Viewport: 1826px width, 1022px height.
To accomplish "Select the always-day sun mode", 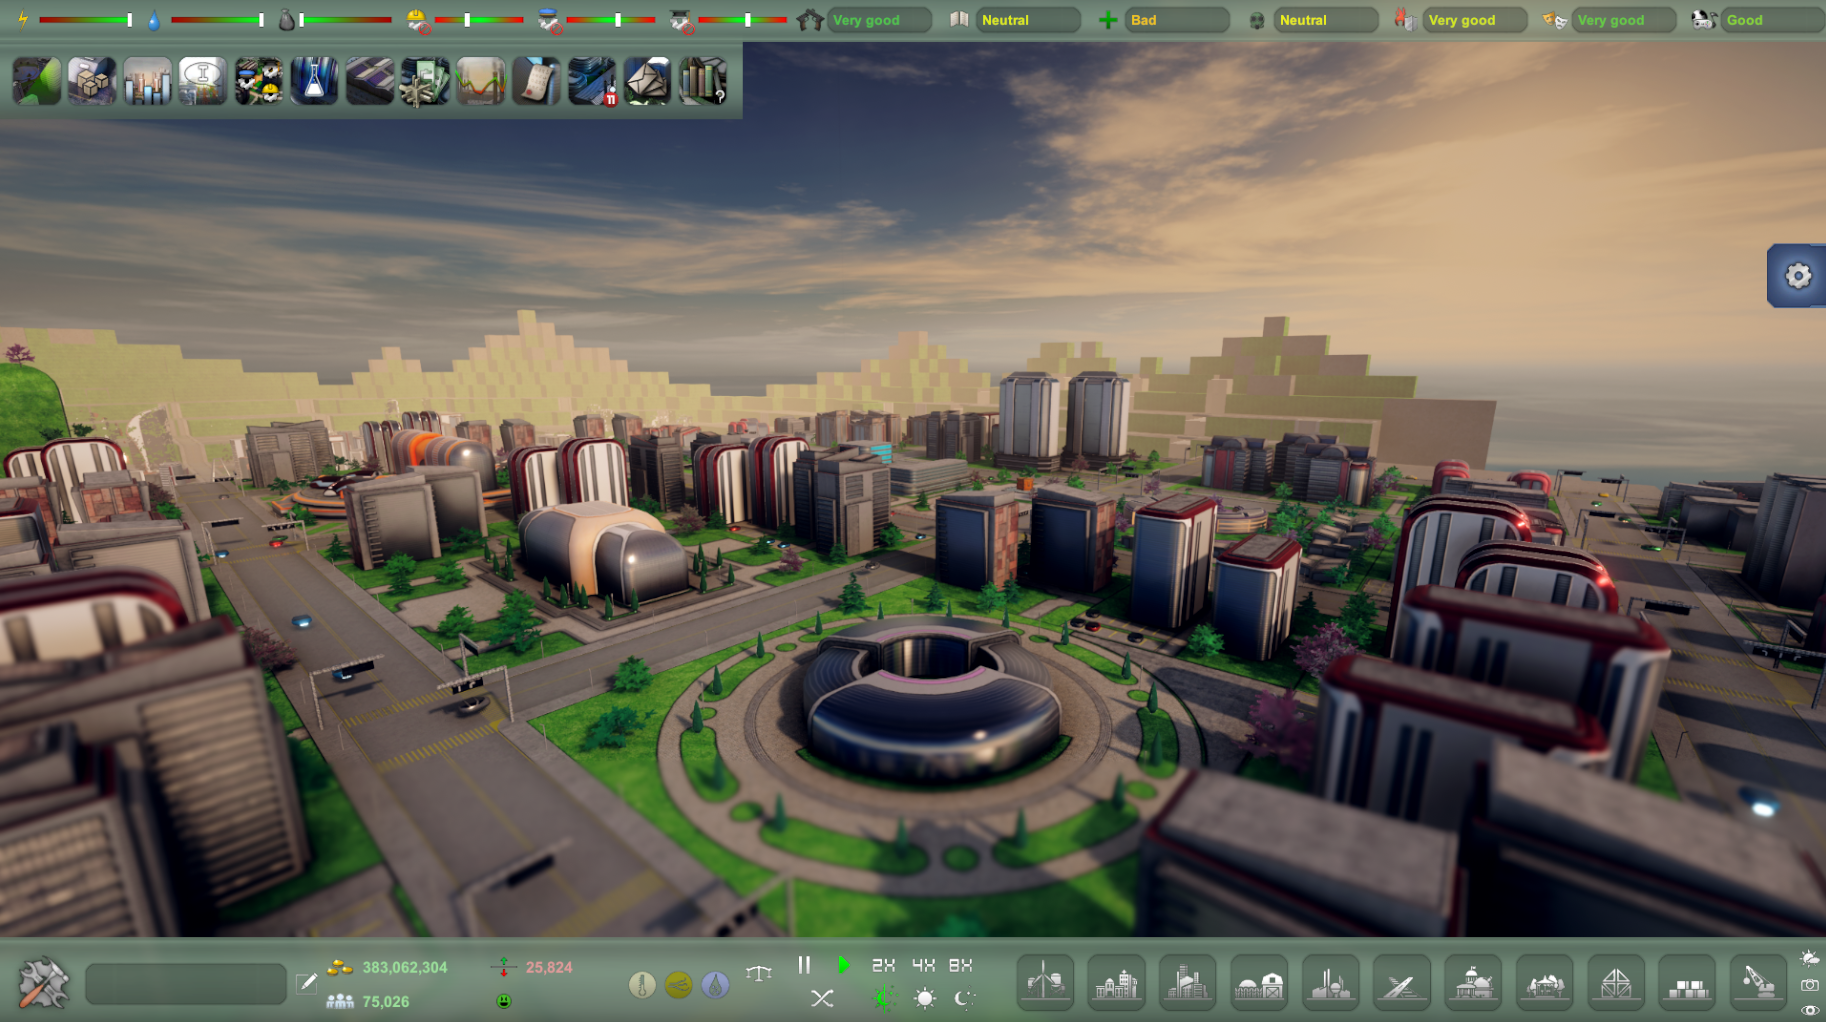I will (x=925, y=998).
